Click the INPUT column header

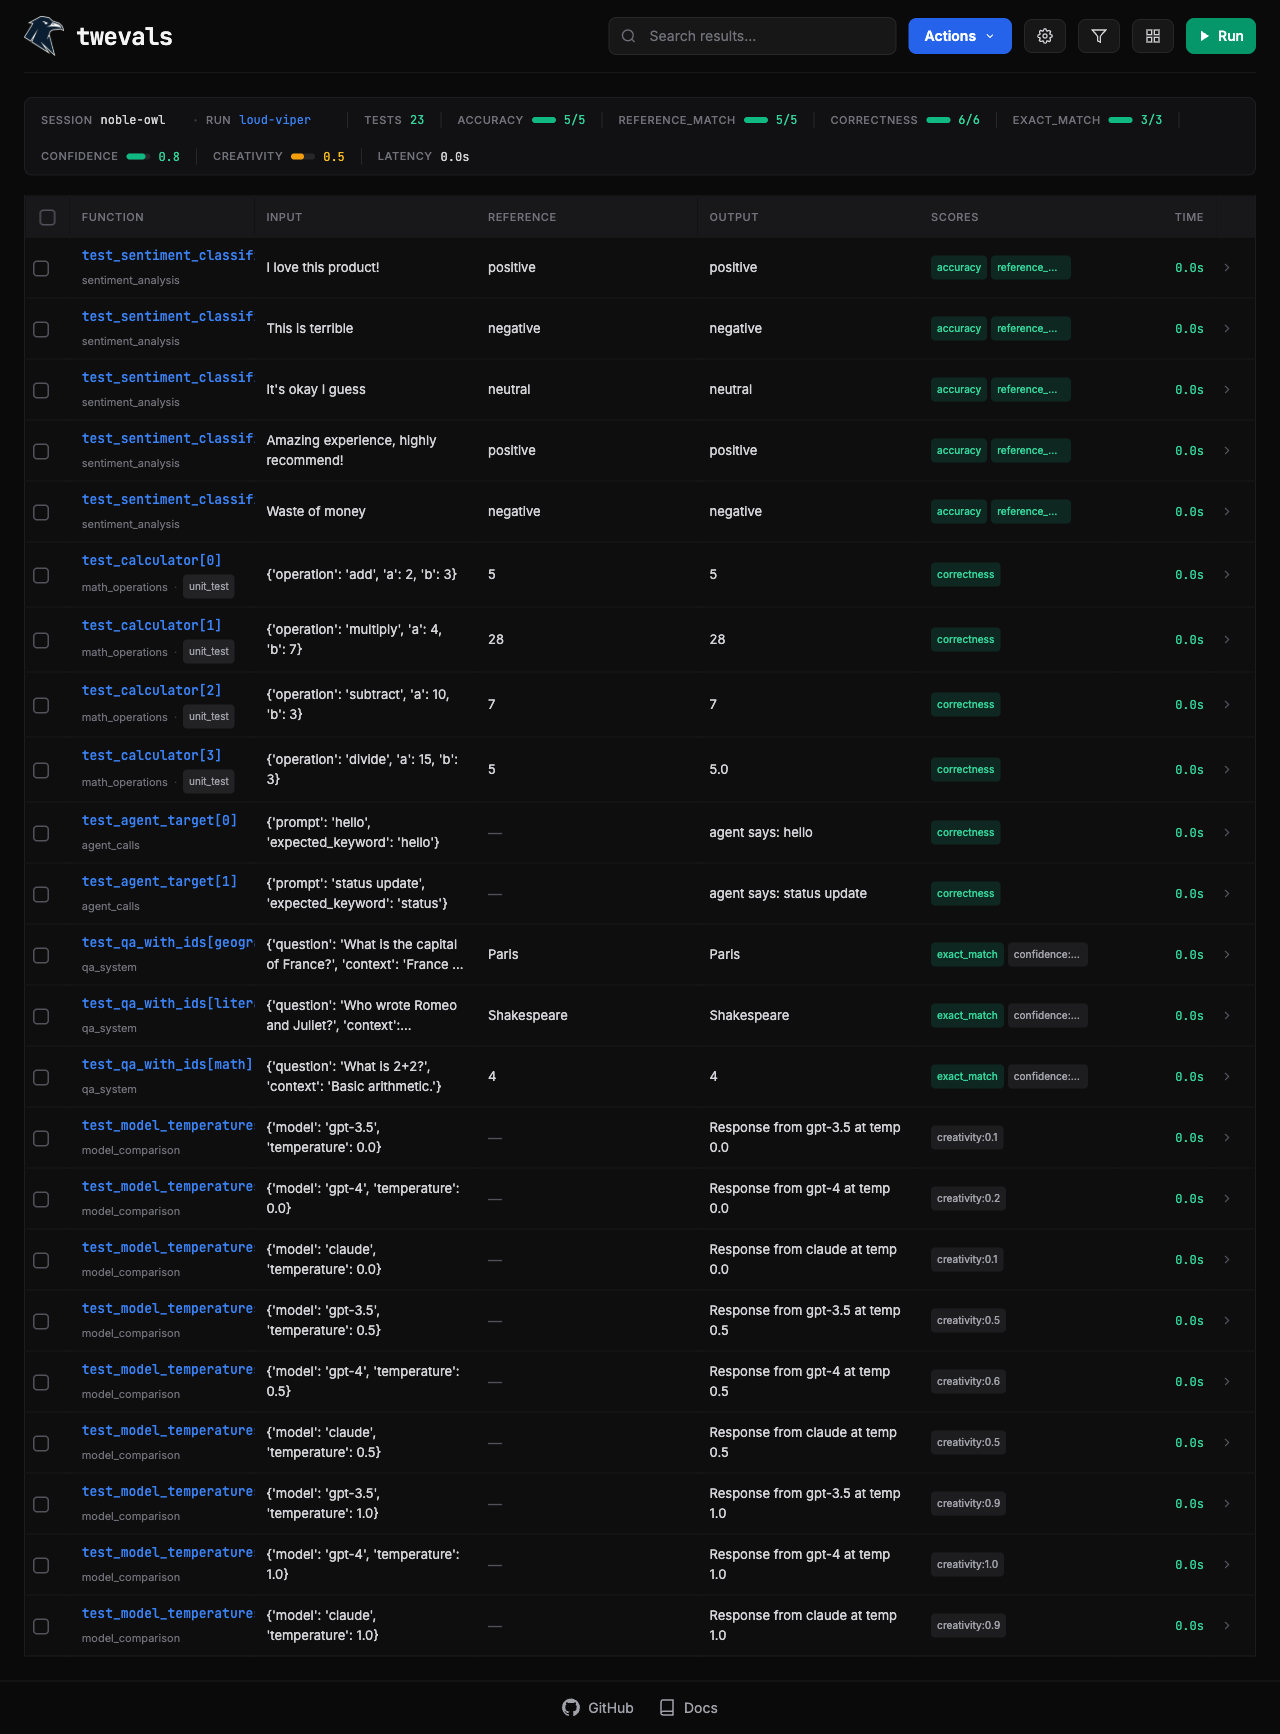[284, 217]
